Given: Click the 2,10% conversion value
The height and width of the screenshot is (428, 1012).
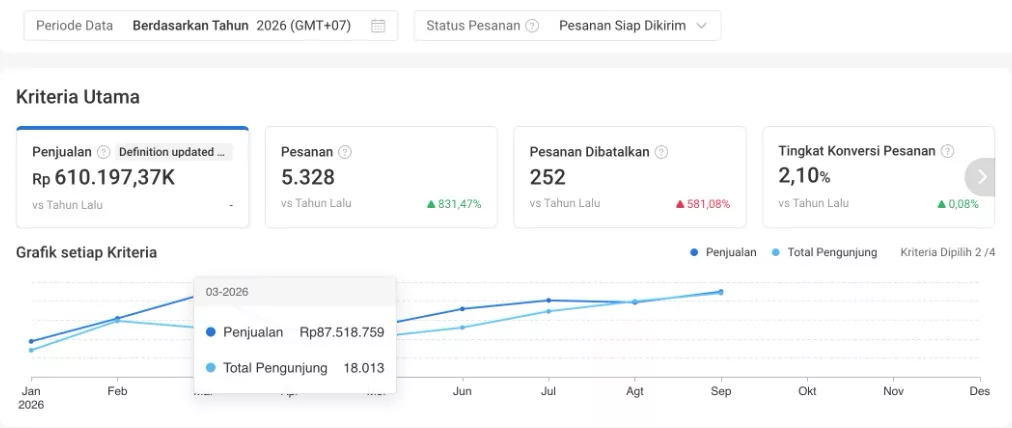Looking at the screenshot, I should click(804, 176).
